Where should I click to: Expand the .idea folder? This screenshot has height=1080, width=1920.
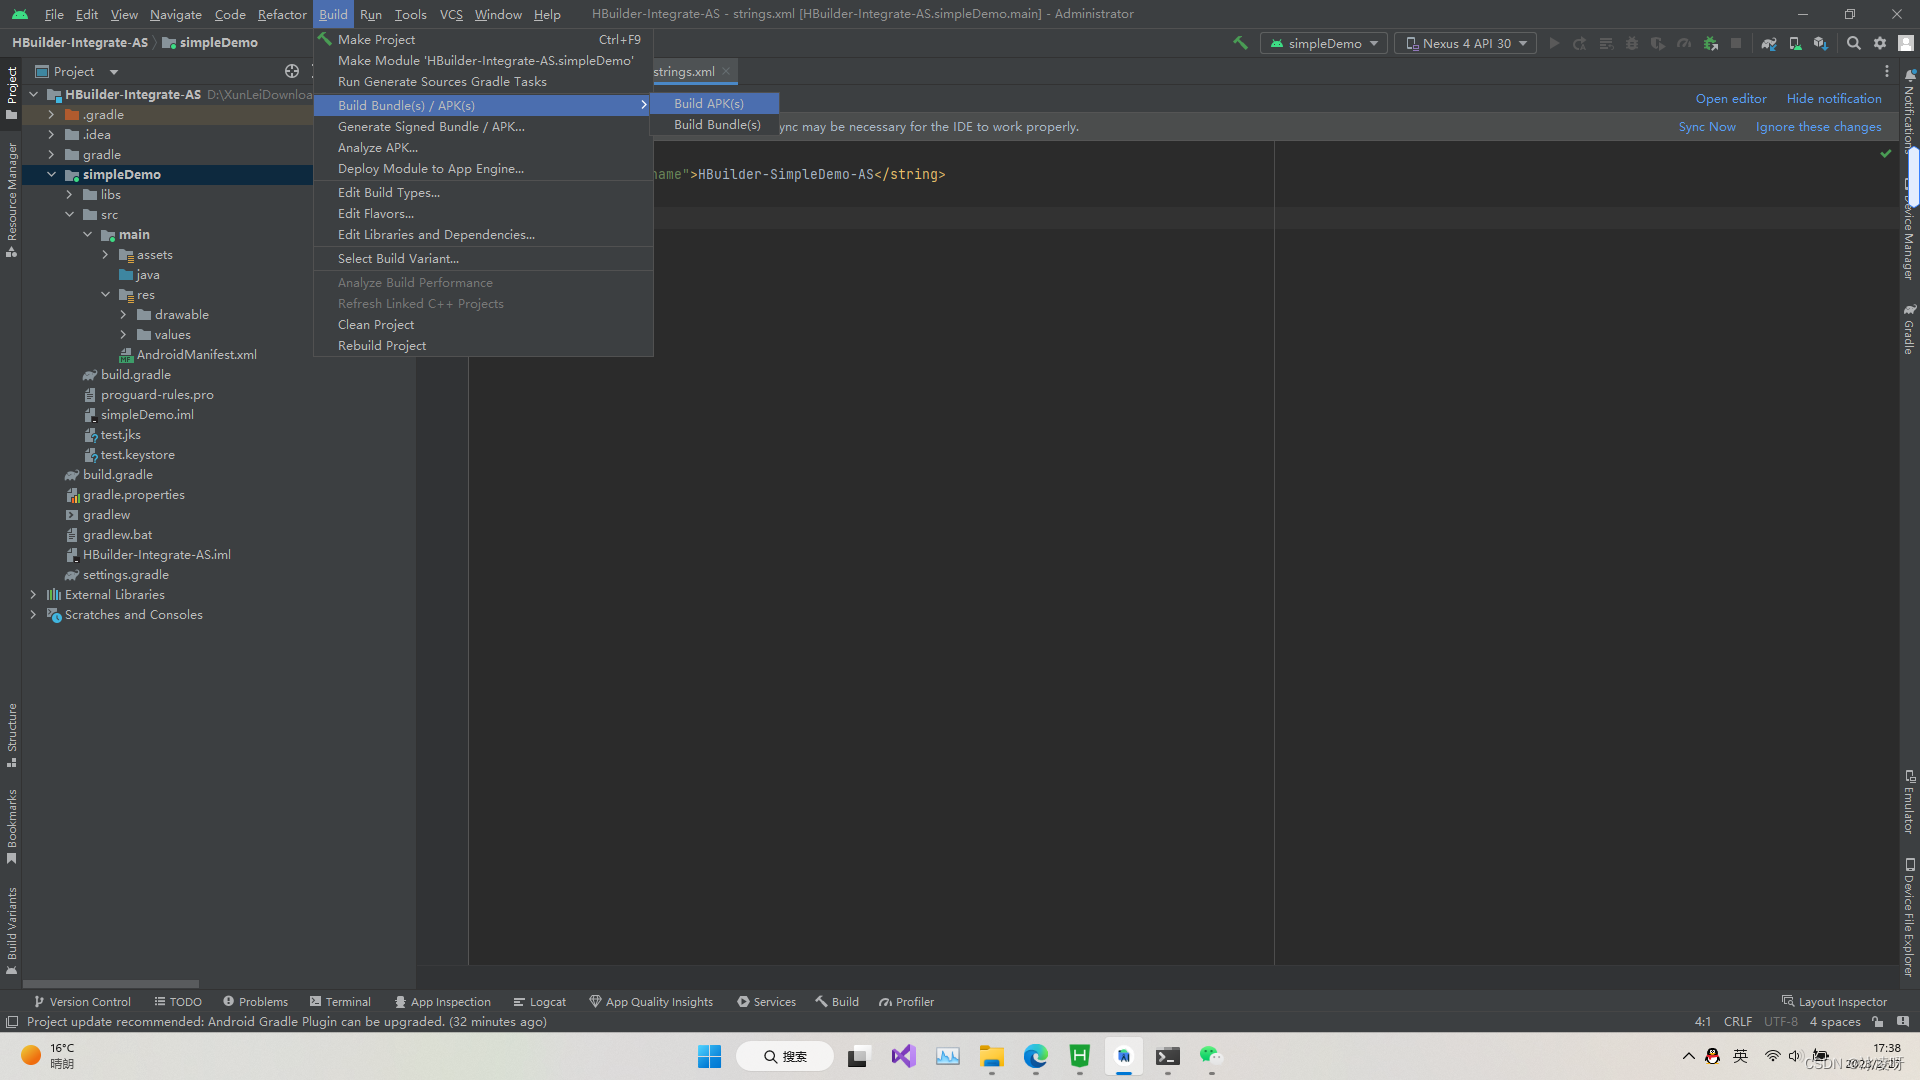[51, 134]
